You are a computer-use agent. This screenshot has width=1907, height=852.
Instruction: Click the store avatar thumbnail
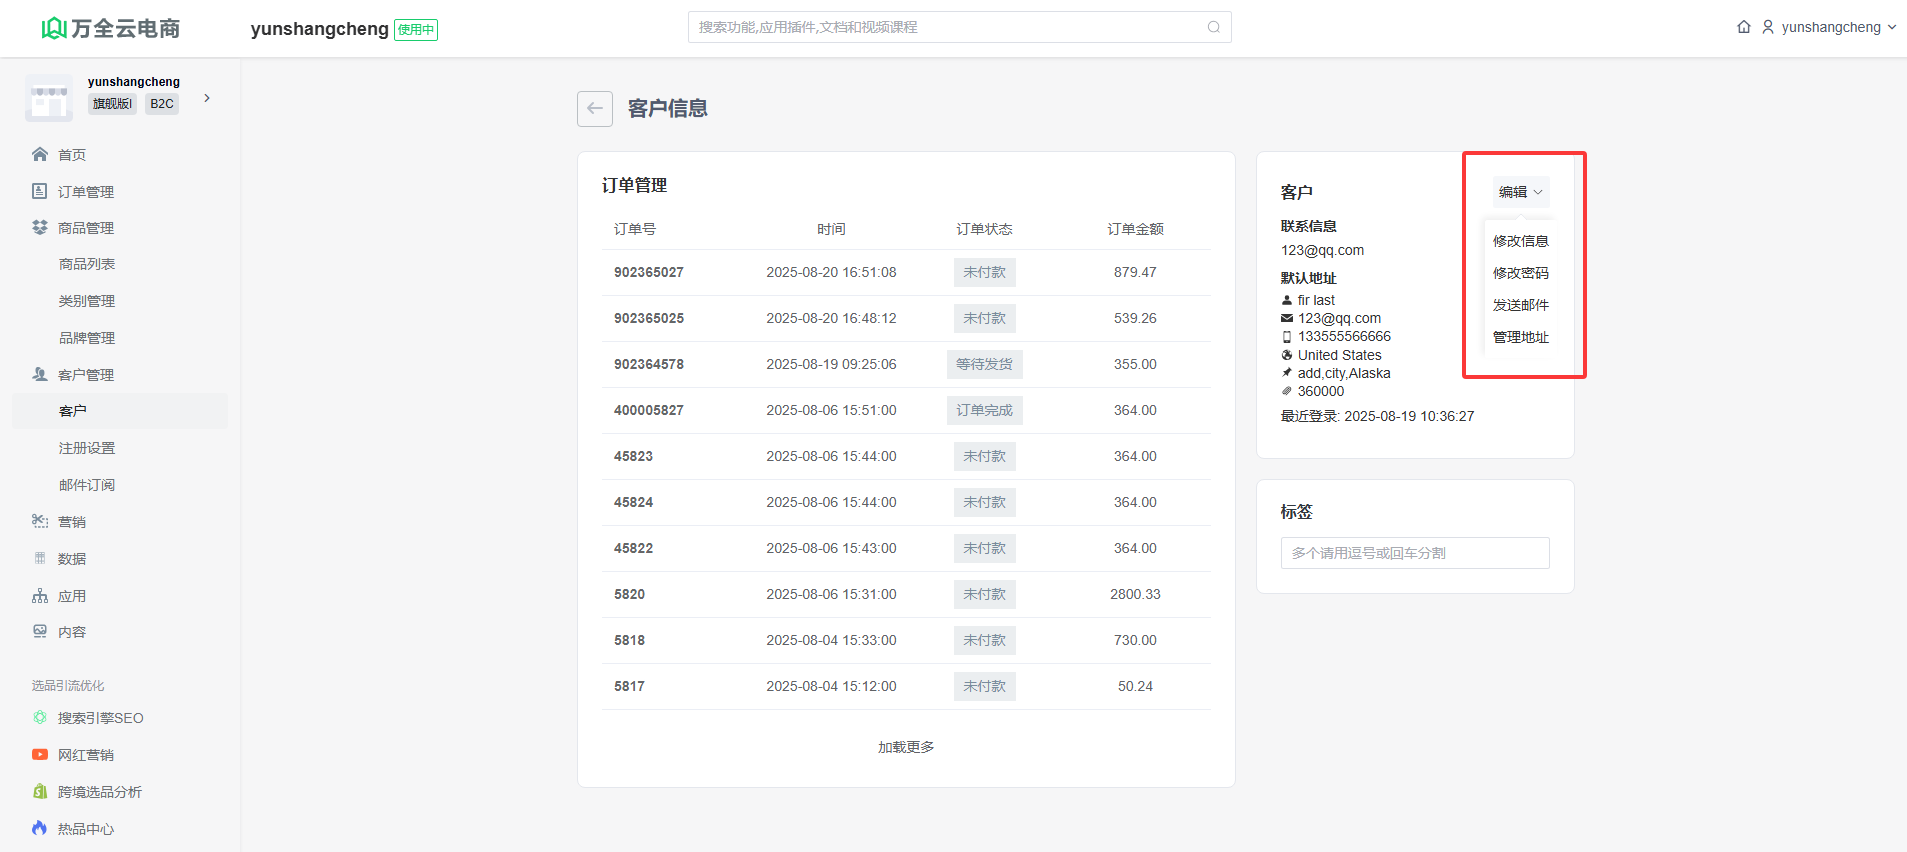point(49,99)
